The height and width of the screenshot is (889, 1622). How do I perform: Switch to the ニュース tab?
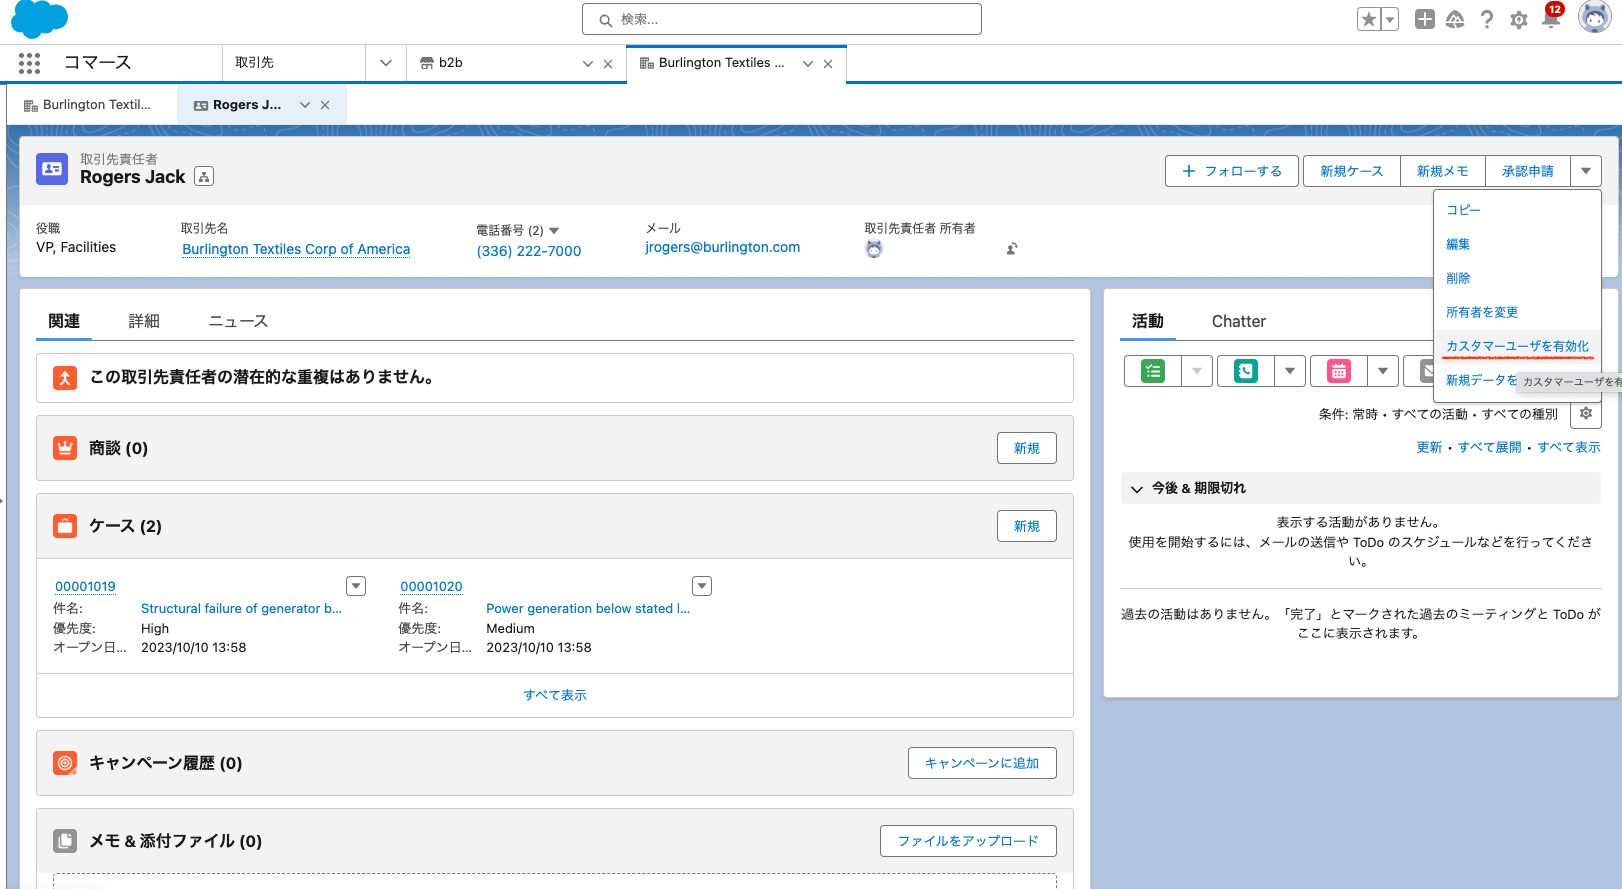[238, 321]
